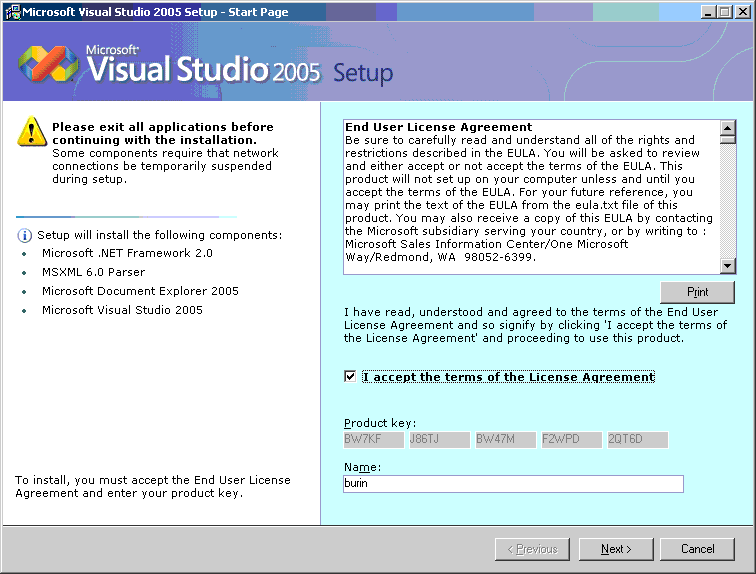This screenshot has width=756, height=574.
Task: Uncheck I accept the terms checkbox
Action: [350, 376]
